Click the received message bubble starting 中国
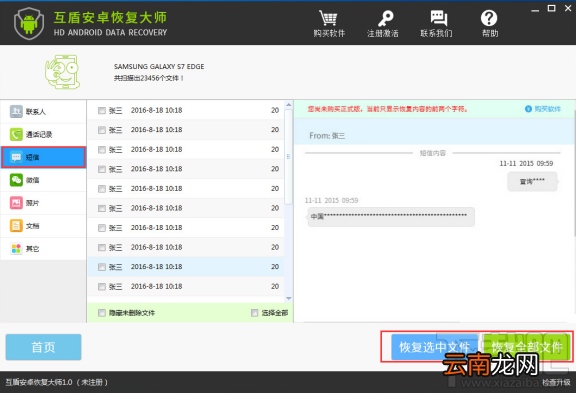The image size is (576, 393). click(x=390, y=217)
